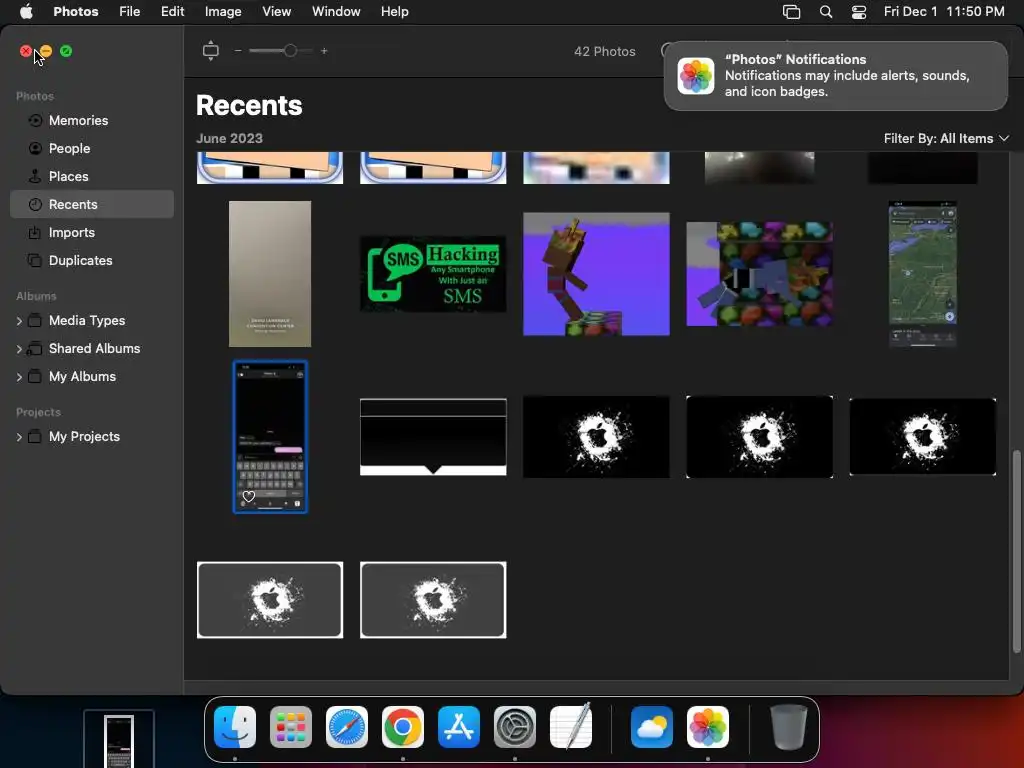Click the Recents clock icon
Viewport: 1024px width, 768px height.
click(x=35, y=204)
